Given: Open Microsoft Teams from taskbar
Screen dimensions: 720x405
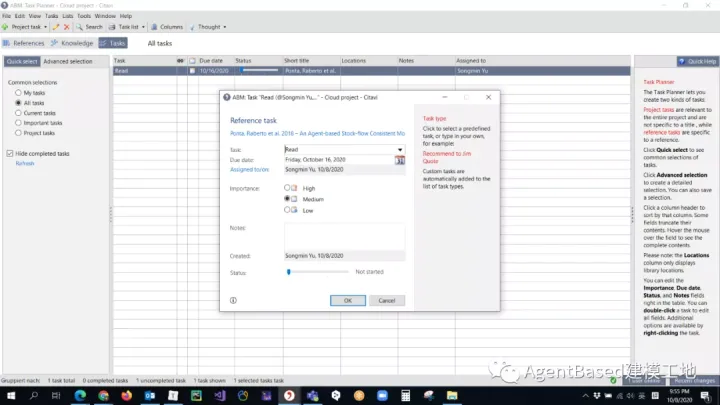Looking at the screenshot, I should click(313, 395).
